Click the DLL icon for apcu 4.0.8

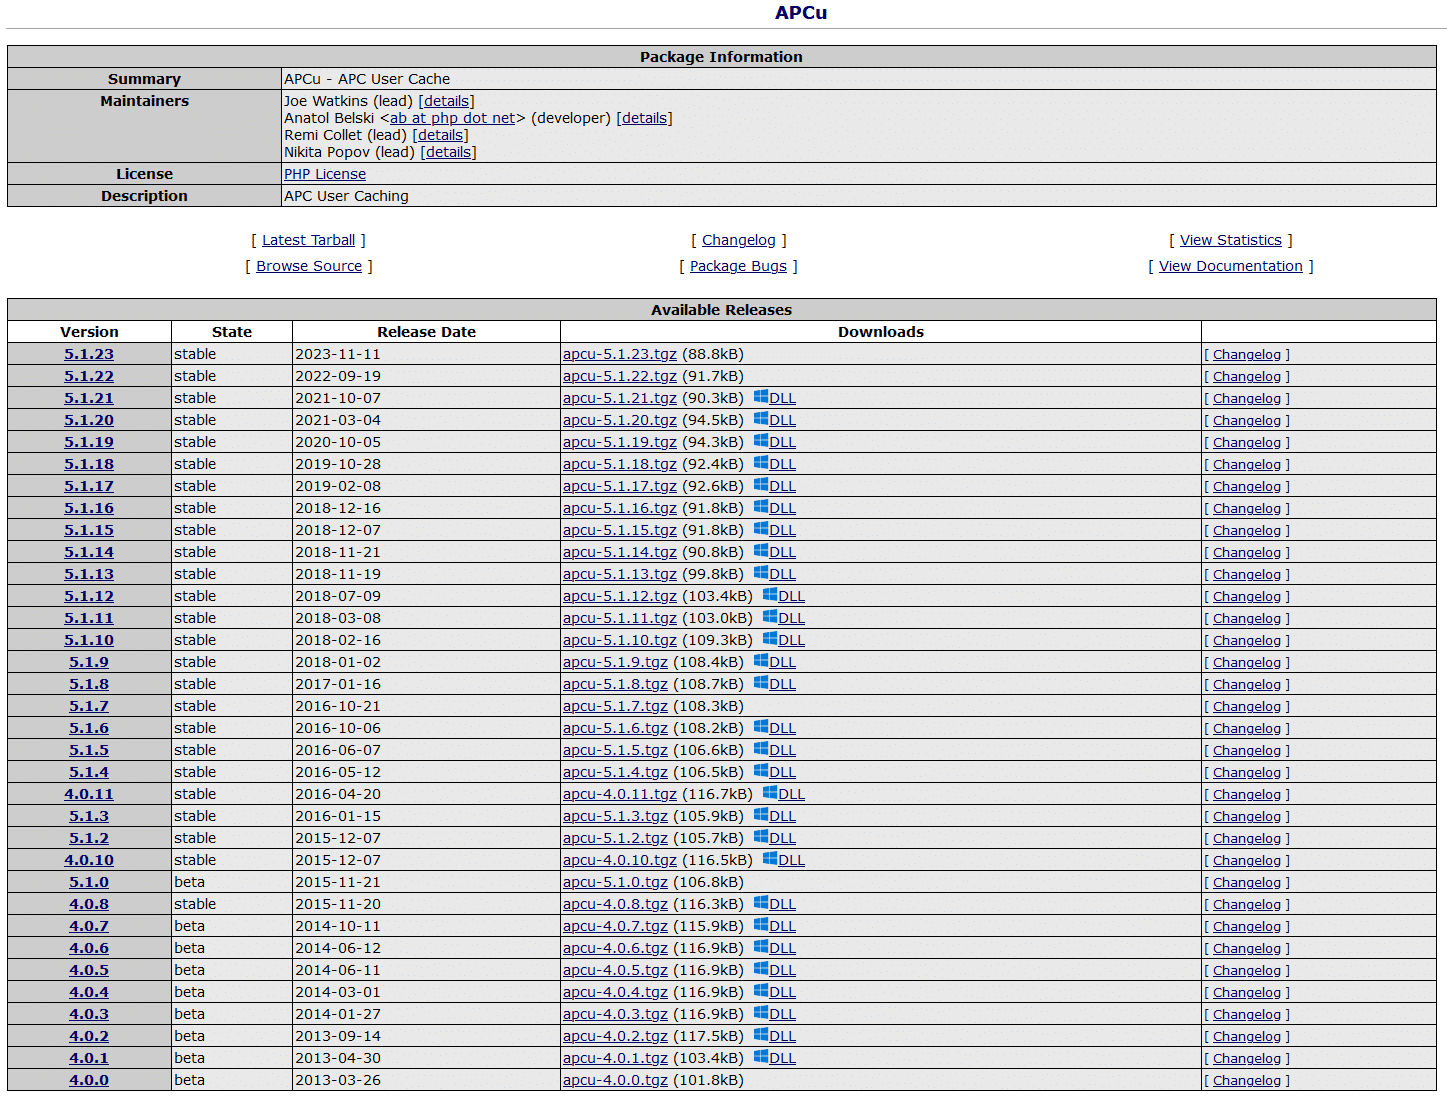pos(775,904)
